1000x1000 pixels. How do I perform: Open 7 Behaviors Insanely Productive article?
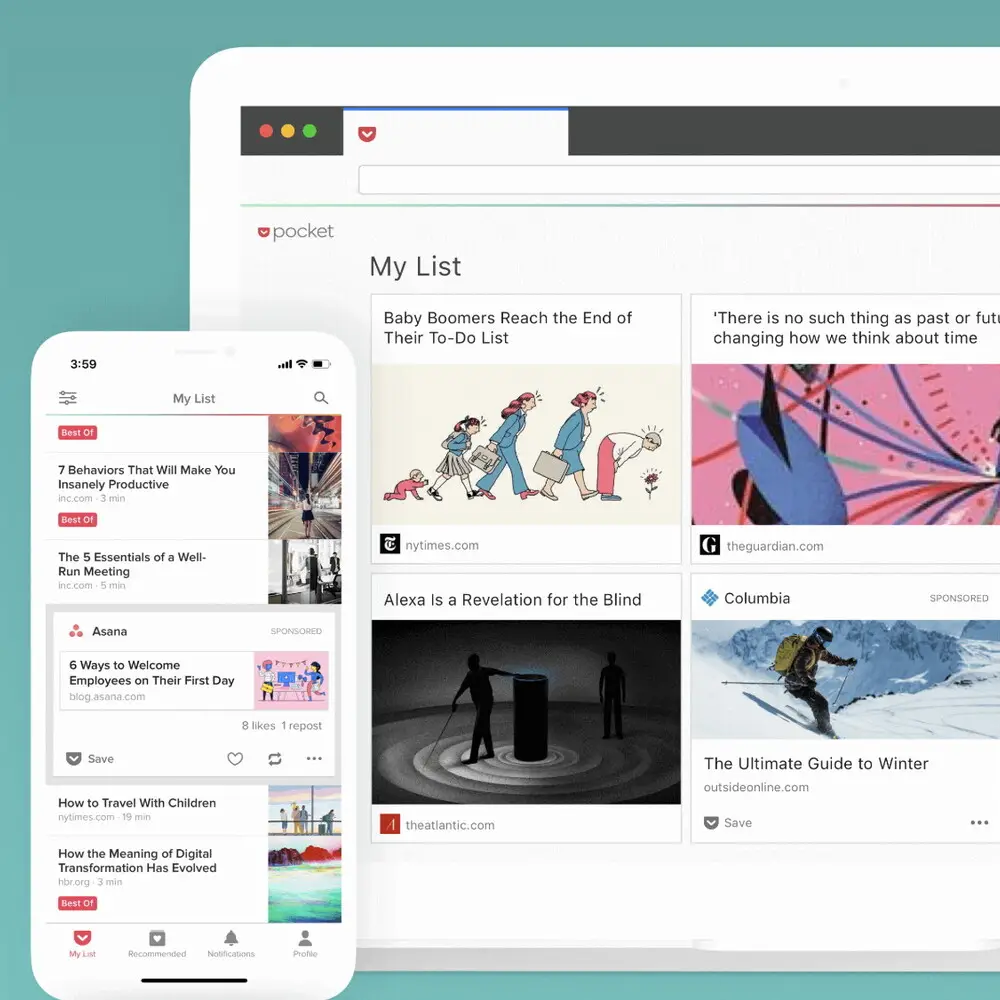[147, 477]
